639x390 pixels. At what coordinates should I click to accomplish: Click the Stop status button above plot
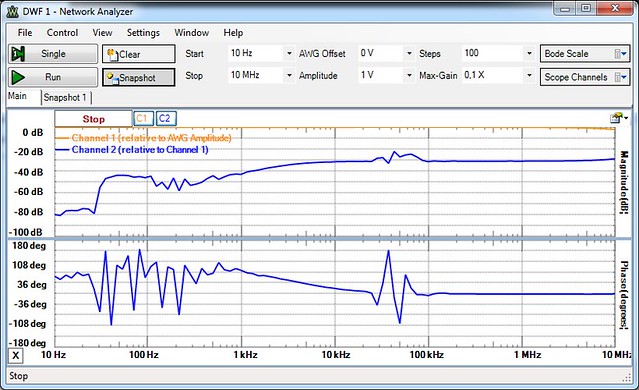(94, 119)
